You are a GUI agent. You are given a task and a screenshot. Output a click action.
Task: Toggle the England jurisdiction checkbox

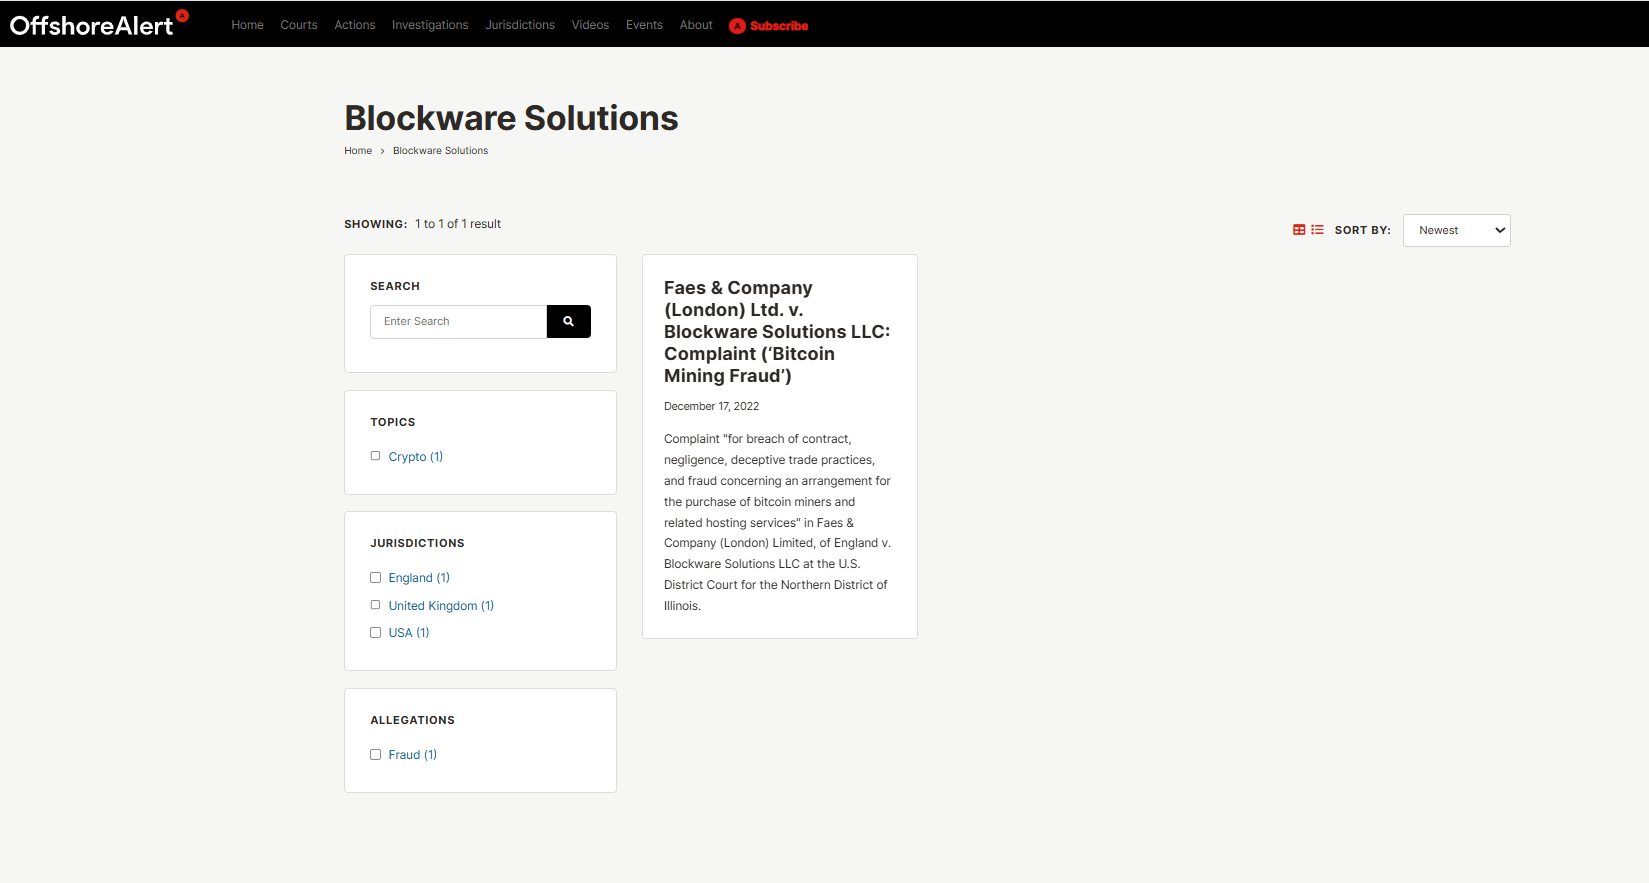pyautogui.click(x=376, y=578)
